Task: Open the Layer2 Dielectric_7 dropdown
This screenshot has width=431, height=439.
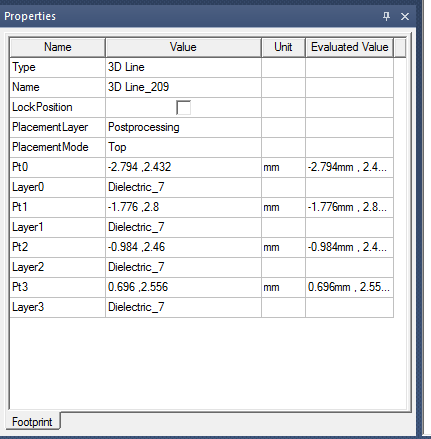Action: click(x=183, y=267)
